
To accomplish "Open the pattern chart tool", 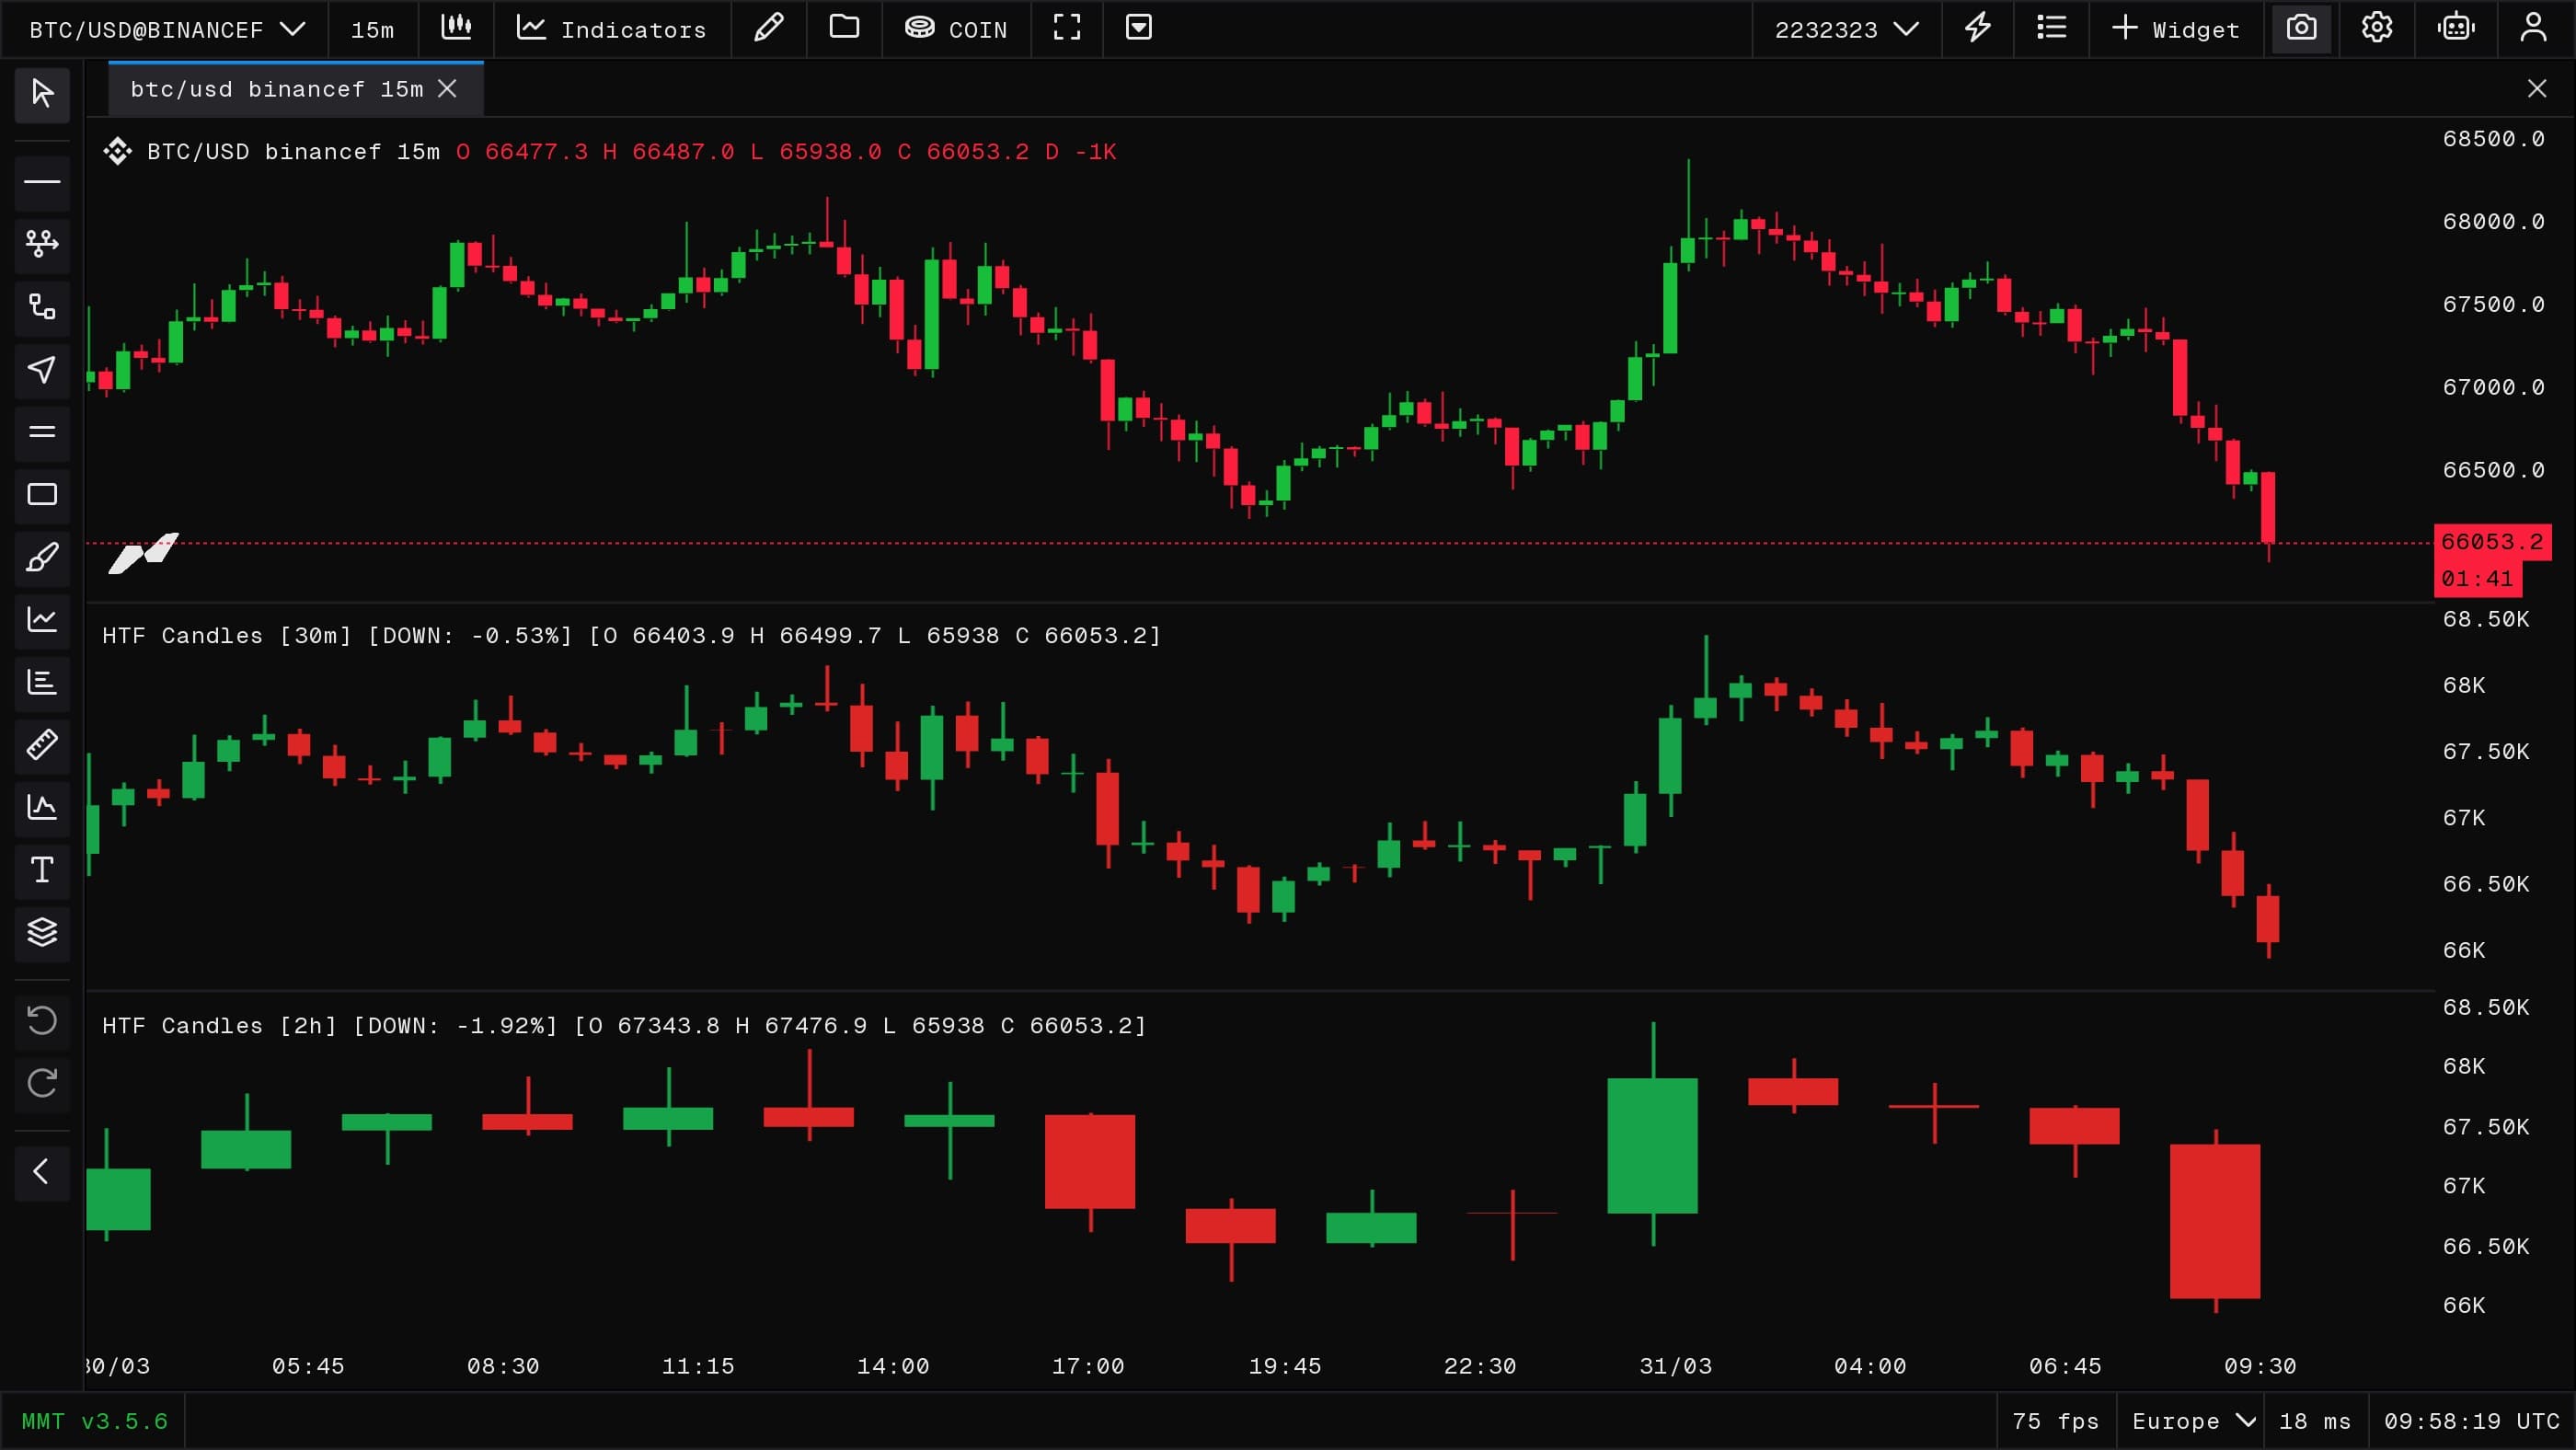I will 42,808.
